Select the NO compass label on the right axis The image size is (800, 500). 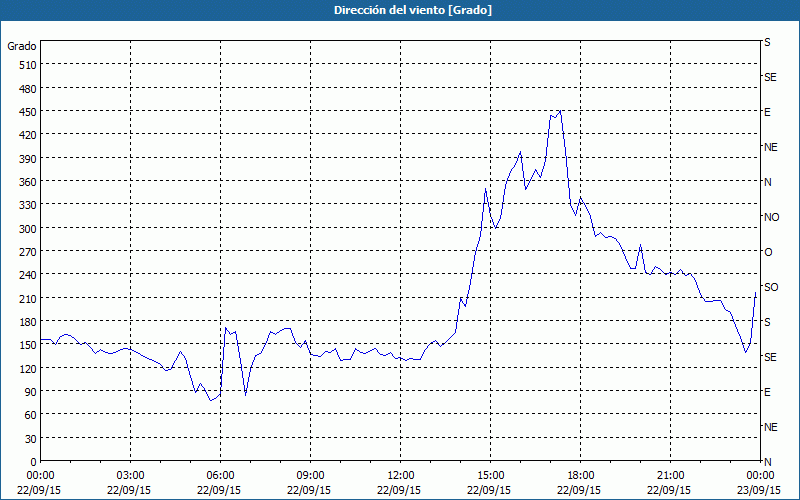(x=771, y=217)
